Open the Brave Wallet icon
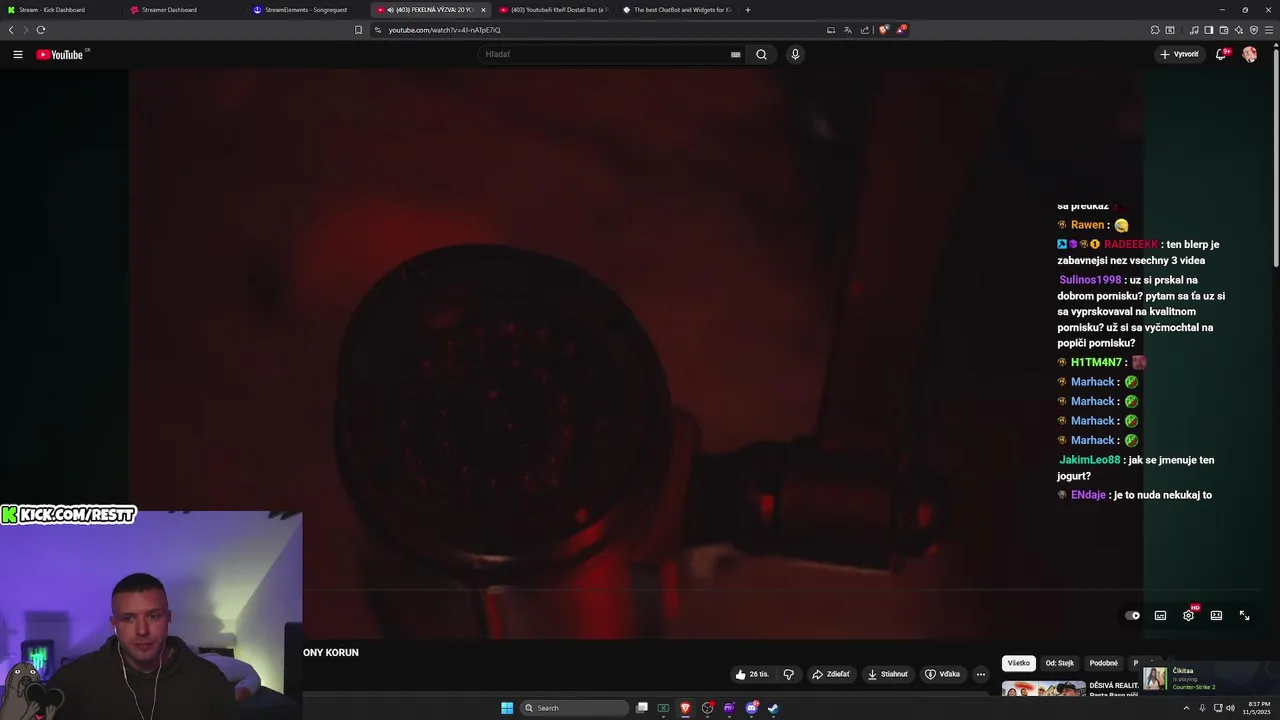 (x=1224, y=30)
